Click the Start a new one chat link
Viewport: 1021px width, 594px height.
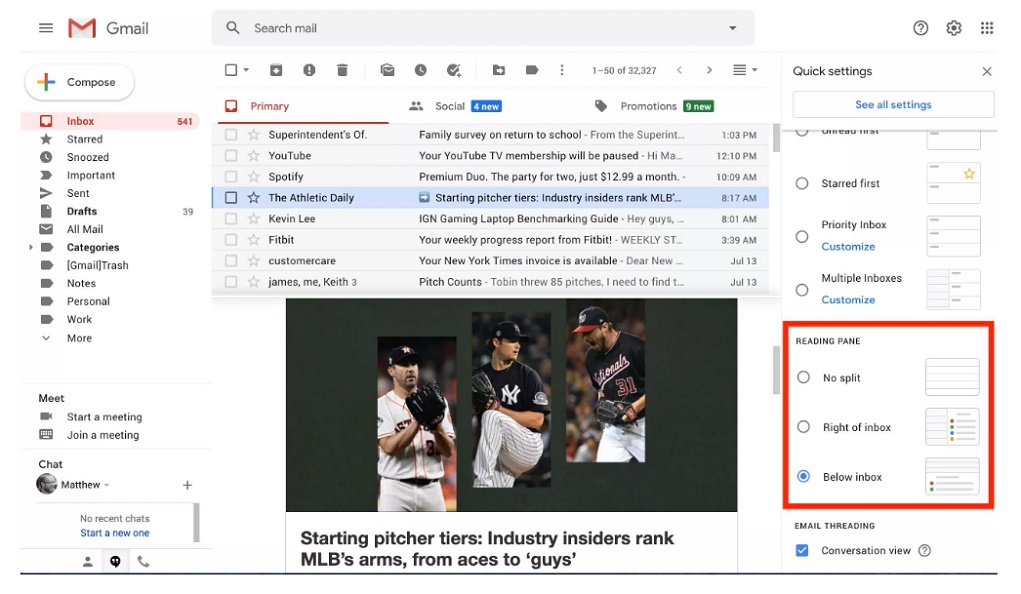(115, 533)
